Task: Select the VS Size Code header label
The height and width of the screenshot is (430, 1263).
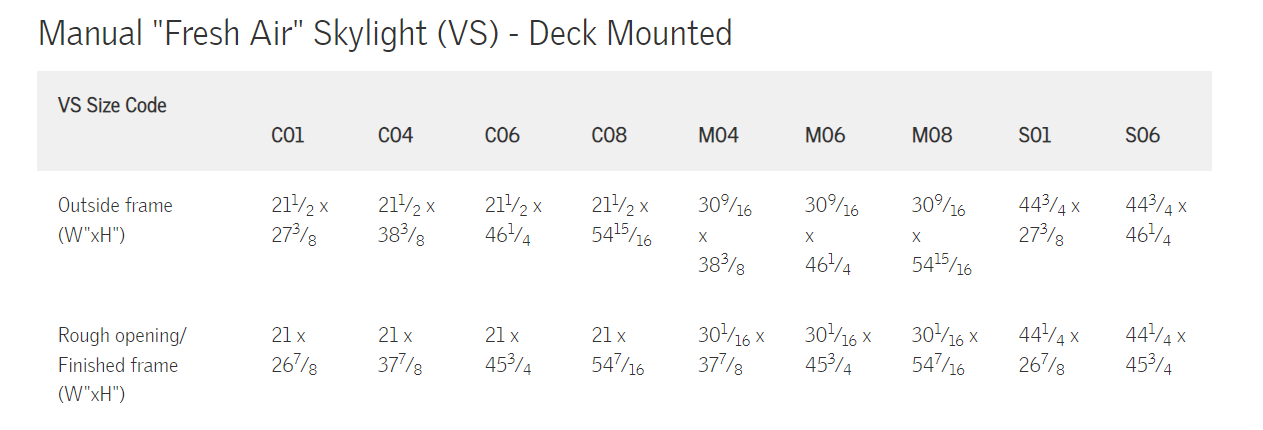Action: [x=112, y=105]
